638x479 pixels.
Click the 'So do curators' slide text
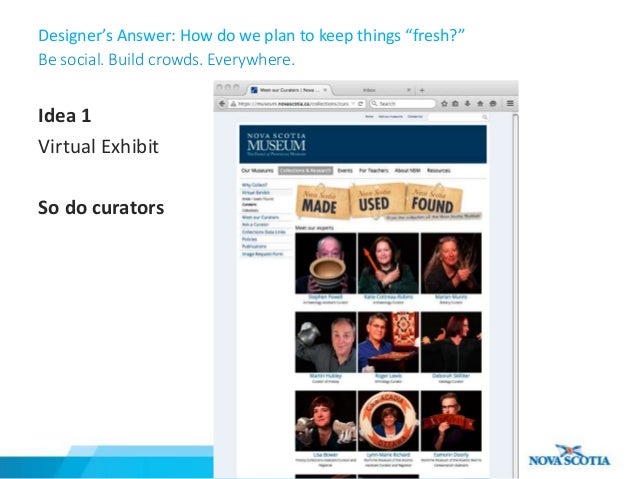click(101, 208)
